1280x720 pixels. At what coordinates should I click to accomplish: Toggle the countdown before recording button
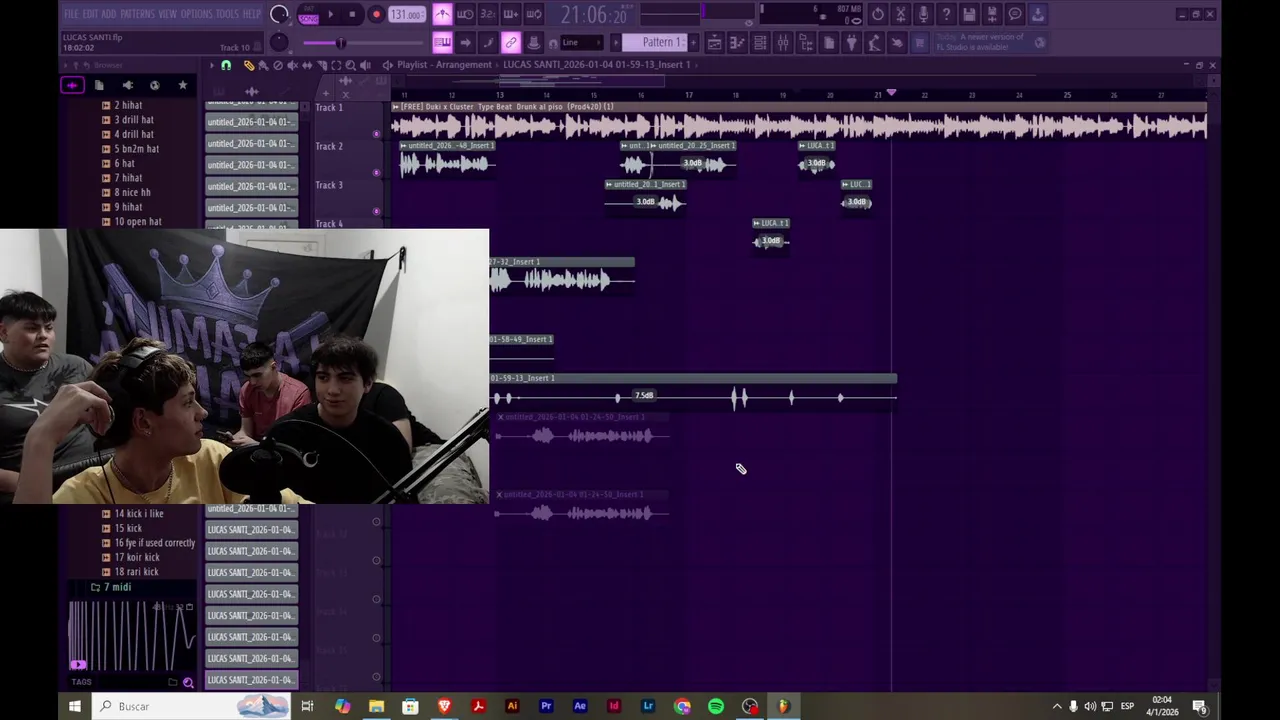point(487,14)
